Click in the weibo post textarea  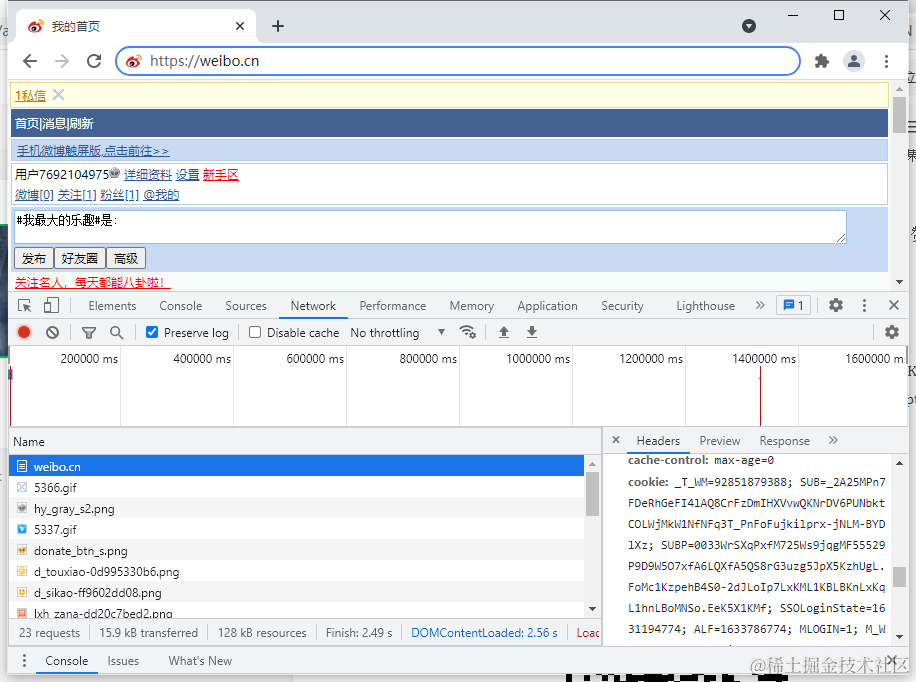(x=430, y=227)
